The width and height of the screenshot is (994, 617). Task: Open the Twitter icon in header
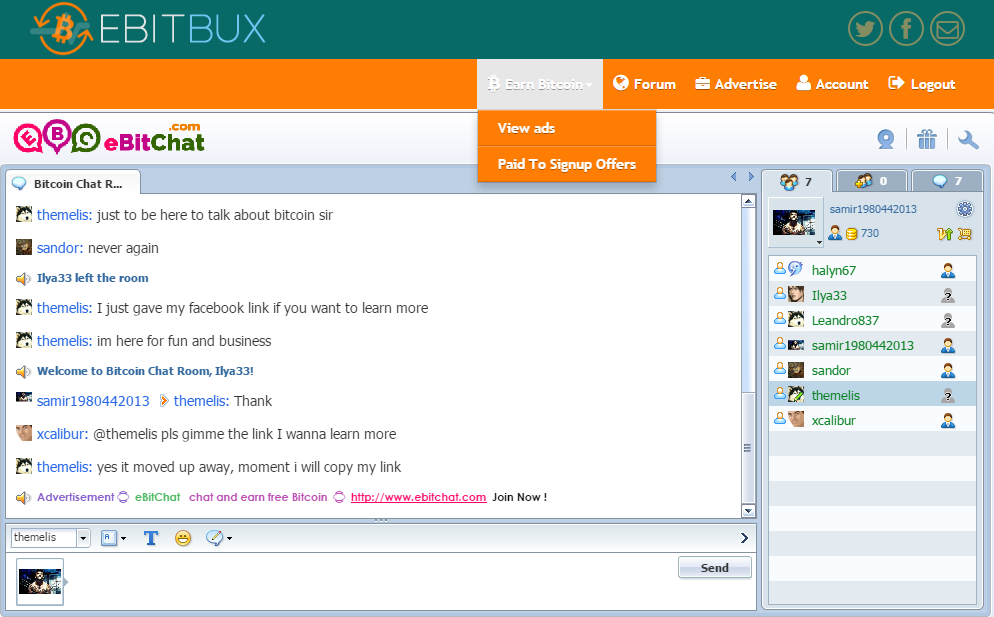865,29
